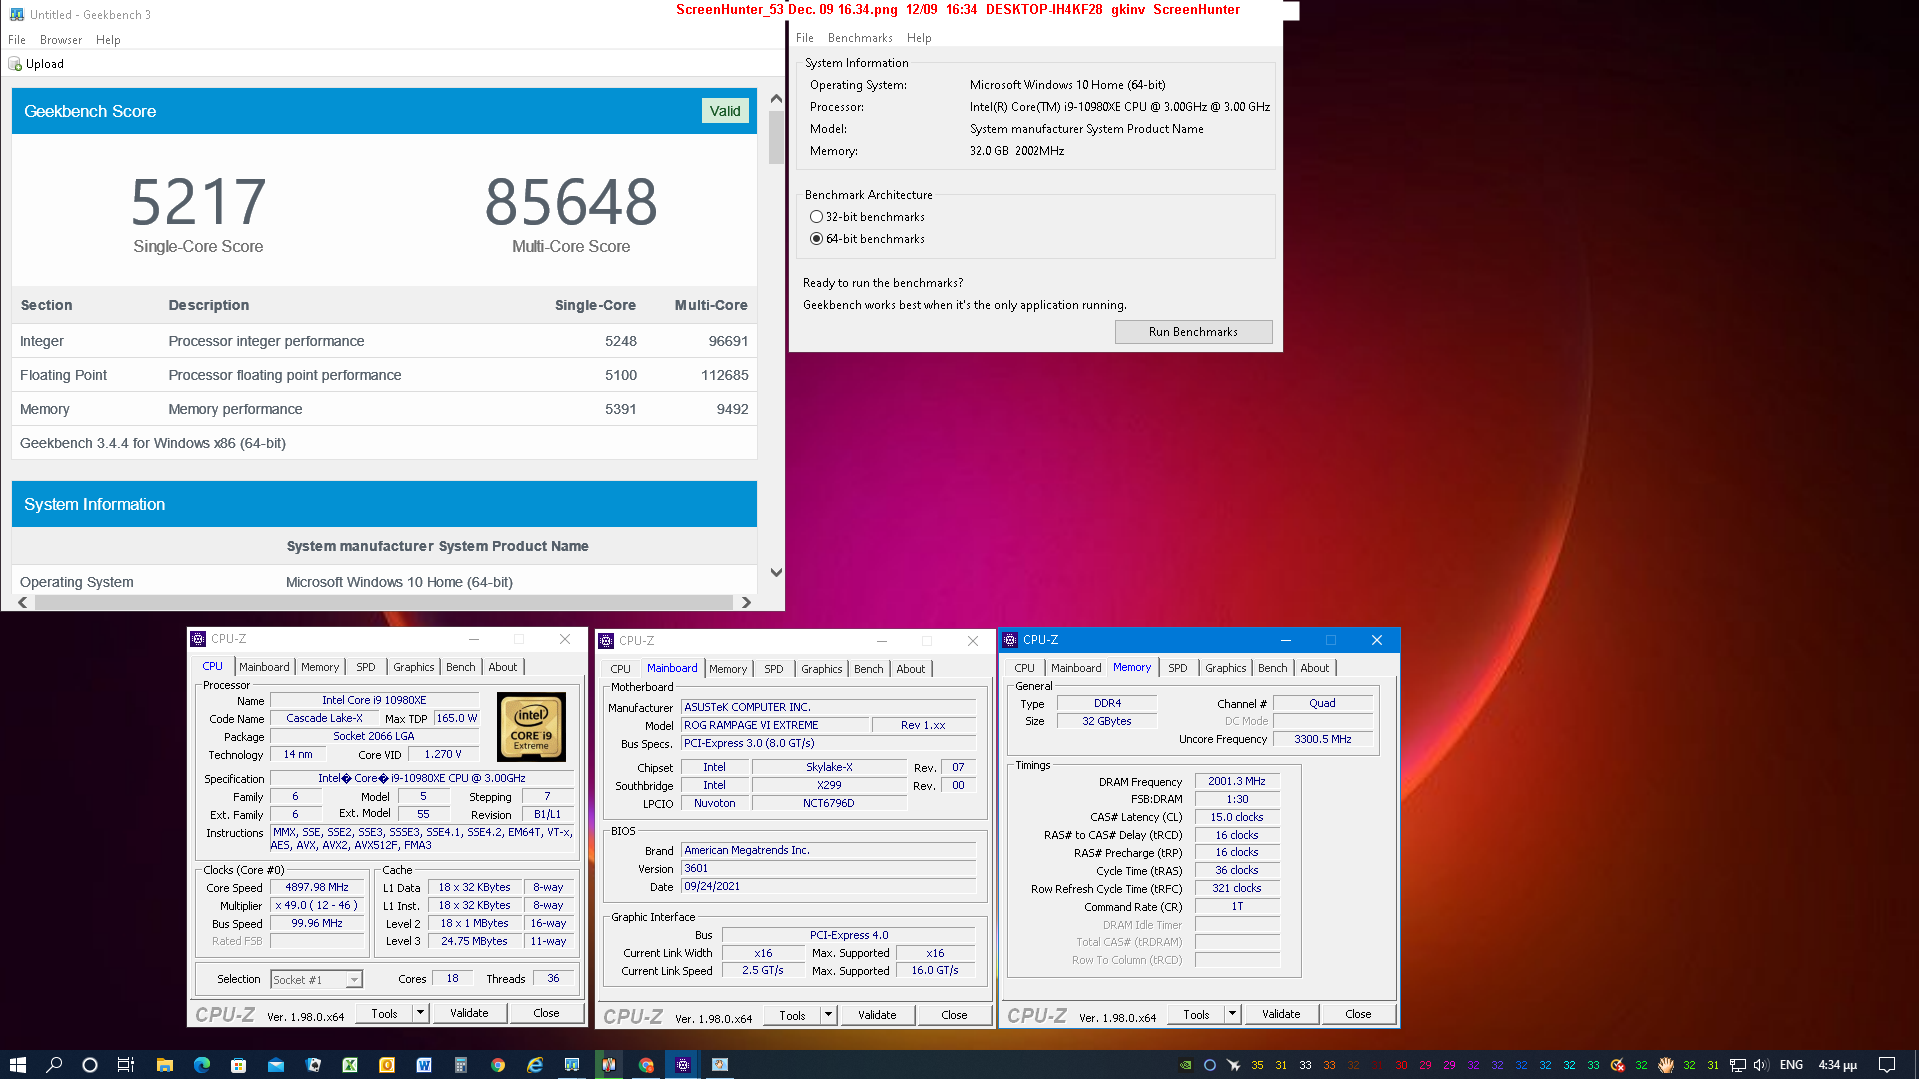
Task: Open ScreenHunter taskbar icon
Action: (x=720, y=1065)
